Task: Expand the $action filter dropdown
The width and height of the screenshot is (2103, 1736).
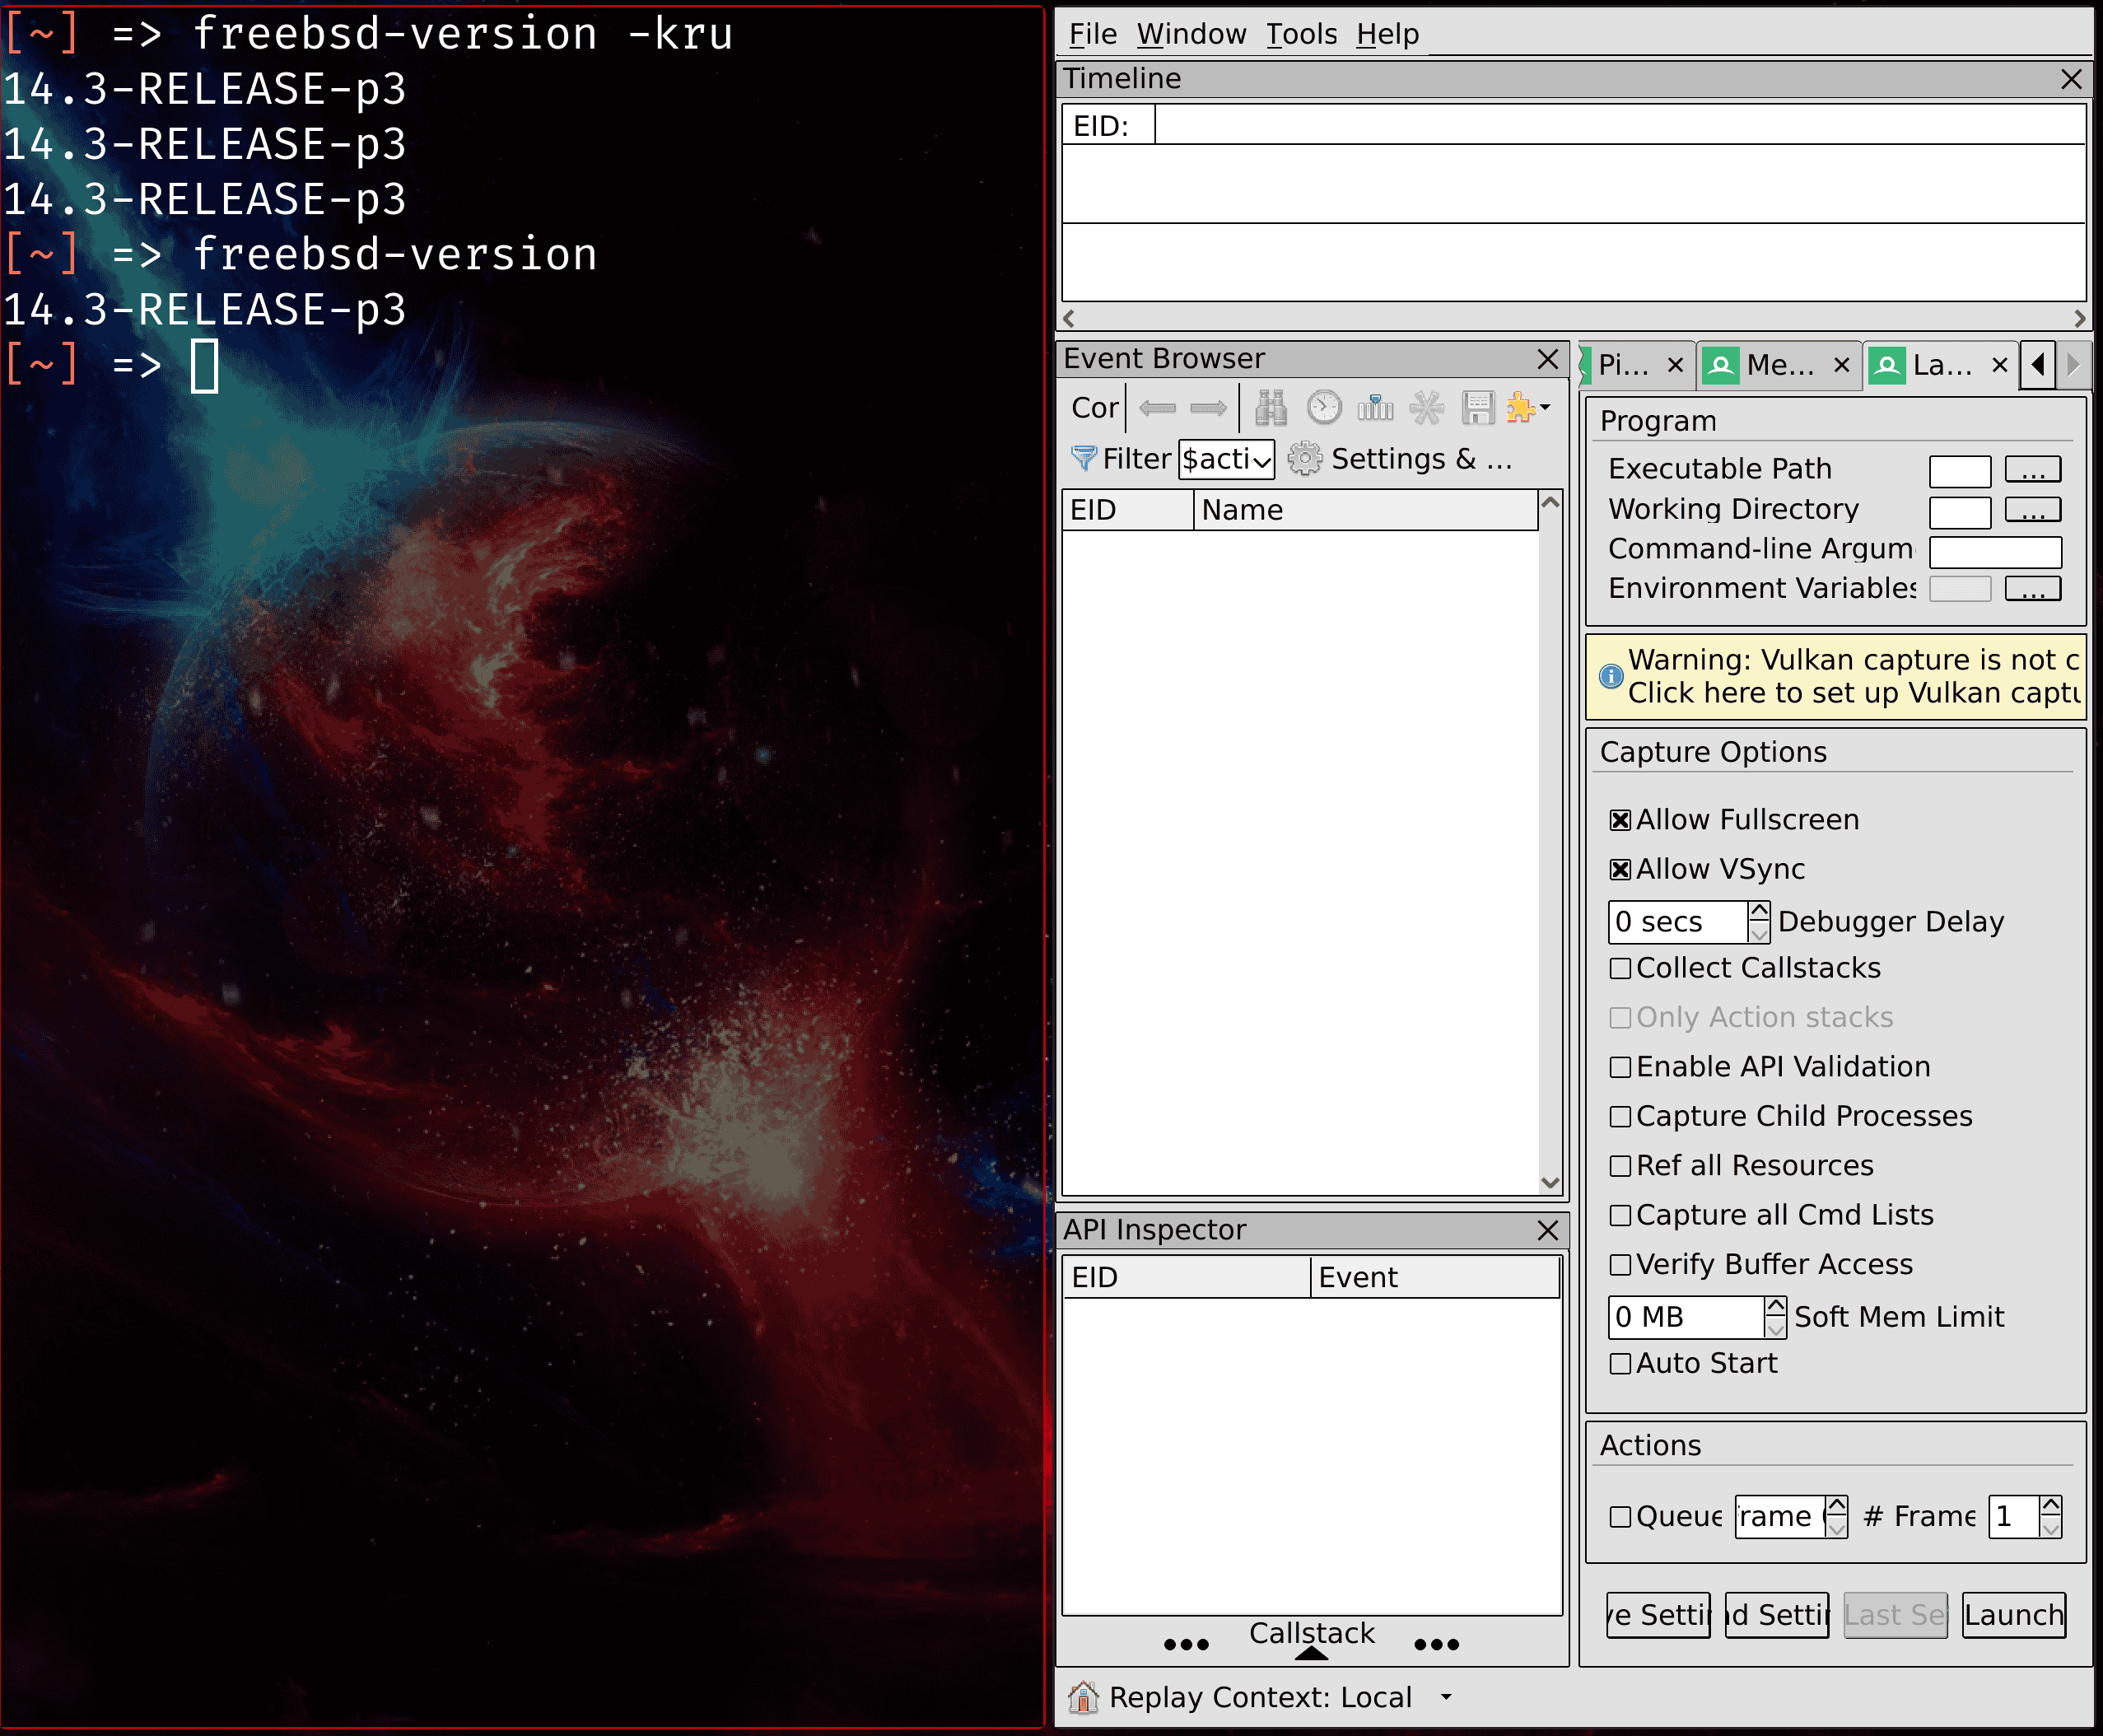Action: pyautogui.click(x=1261, y=460)
